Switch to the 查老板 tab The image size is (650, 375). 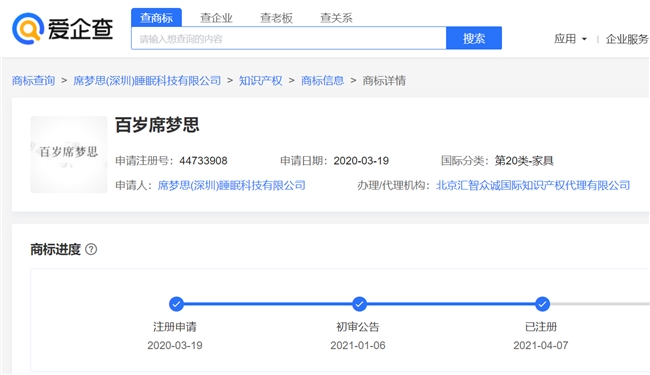pos(276,18)
